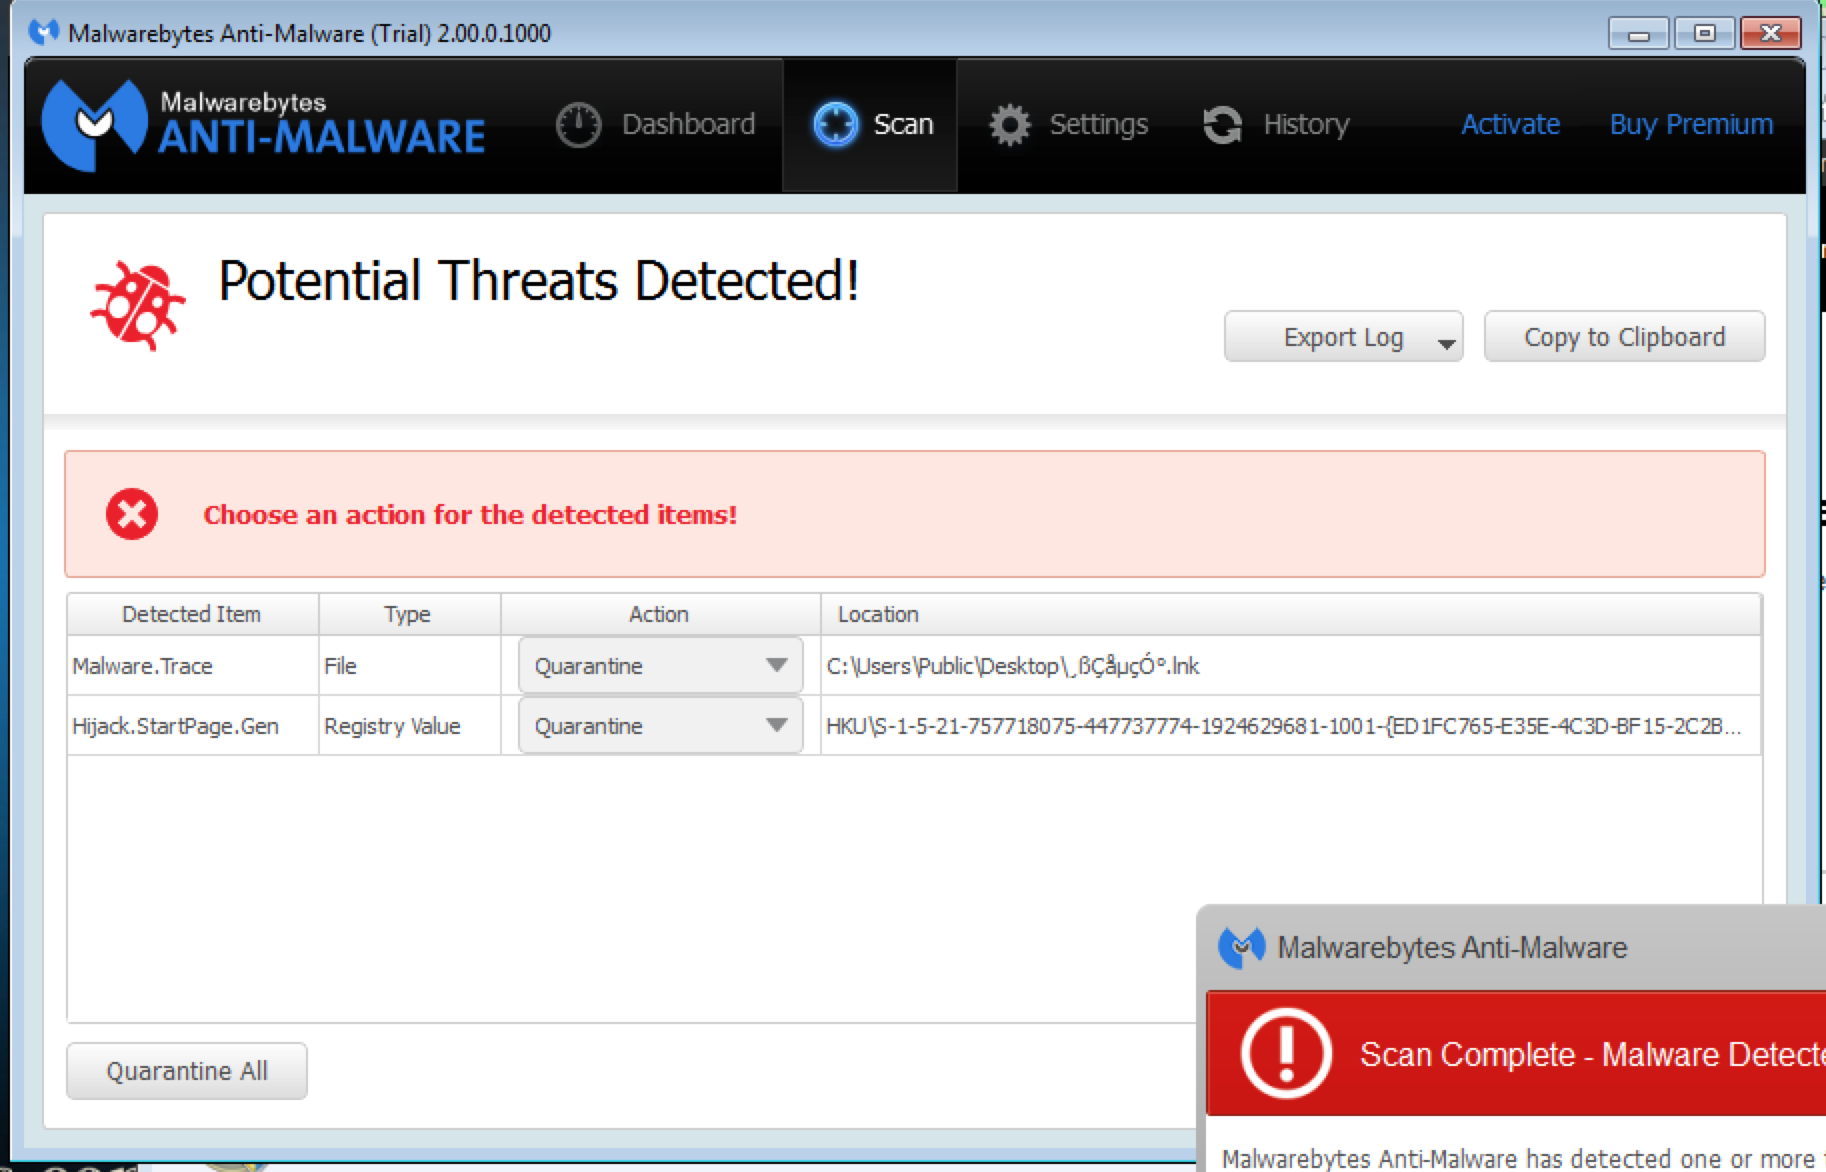
Task: Sort by Type column header
Action: tap(408, 614)
